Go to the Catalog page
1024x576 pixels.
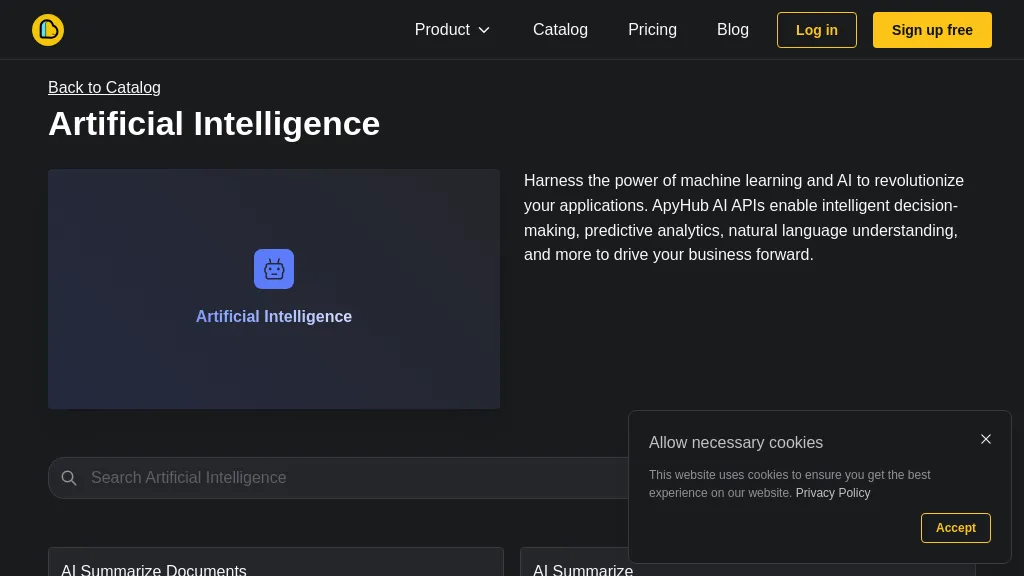point(560,30)
